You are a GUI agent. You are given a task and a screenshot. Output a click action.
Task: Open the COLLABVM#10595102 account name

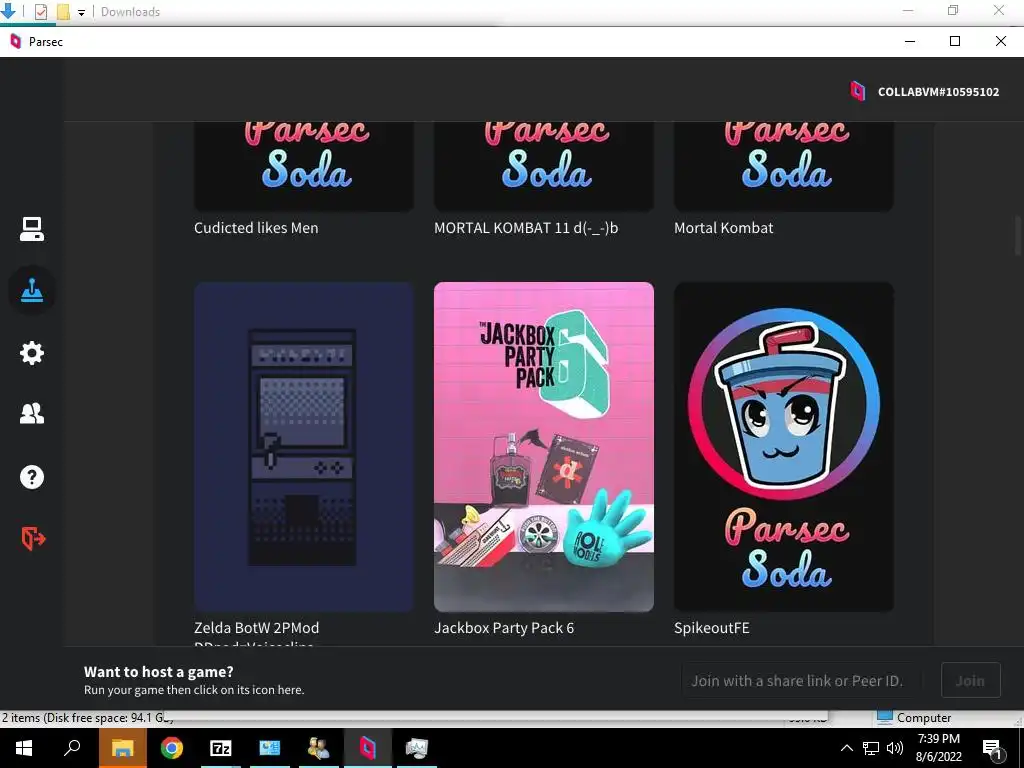pos(938,92)
